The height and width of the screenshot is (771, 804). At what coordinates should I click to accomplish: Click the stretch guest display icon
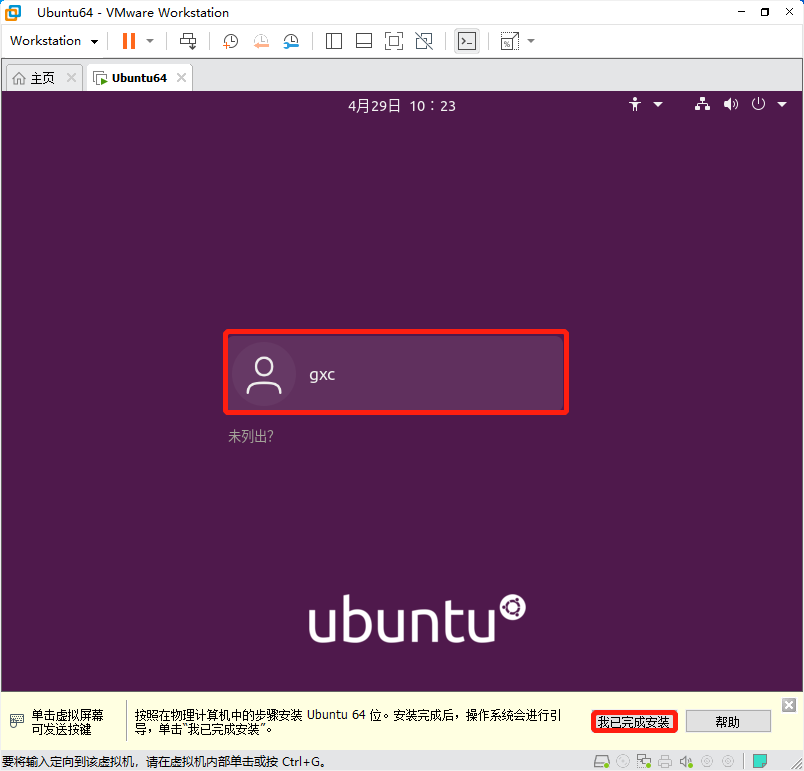(510, 41)
